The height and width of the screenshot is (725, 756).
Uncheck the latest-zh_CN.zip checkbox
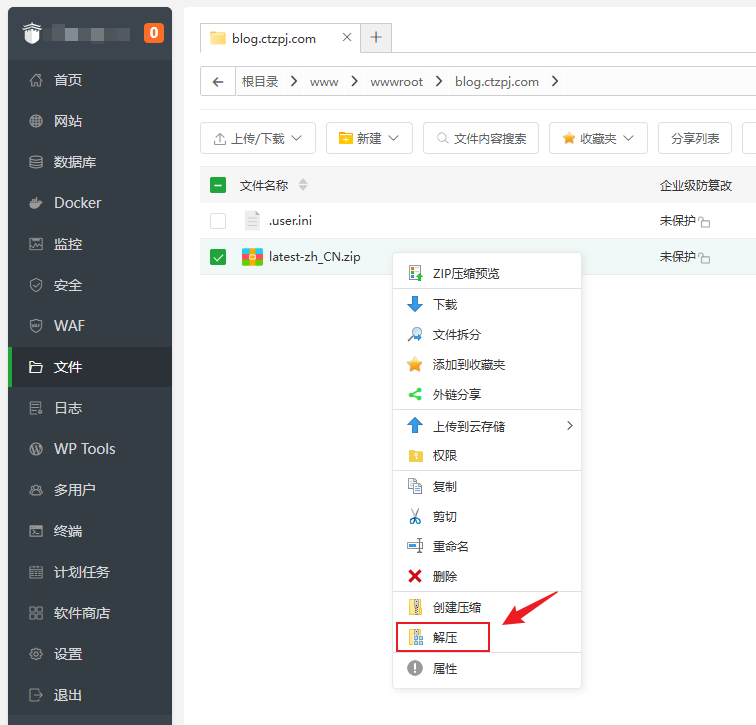coord(218,257)
